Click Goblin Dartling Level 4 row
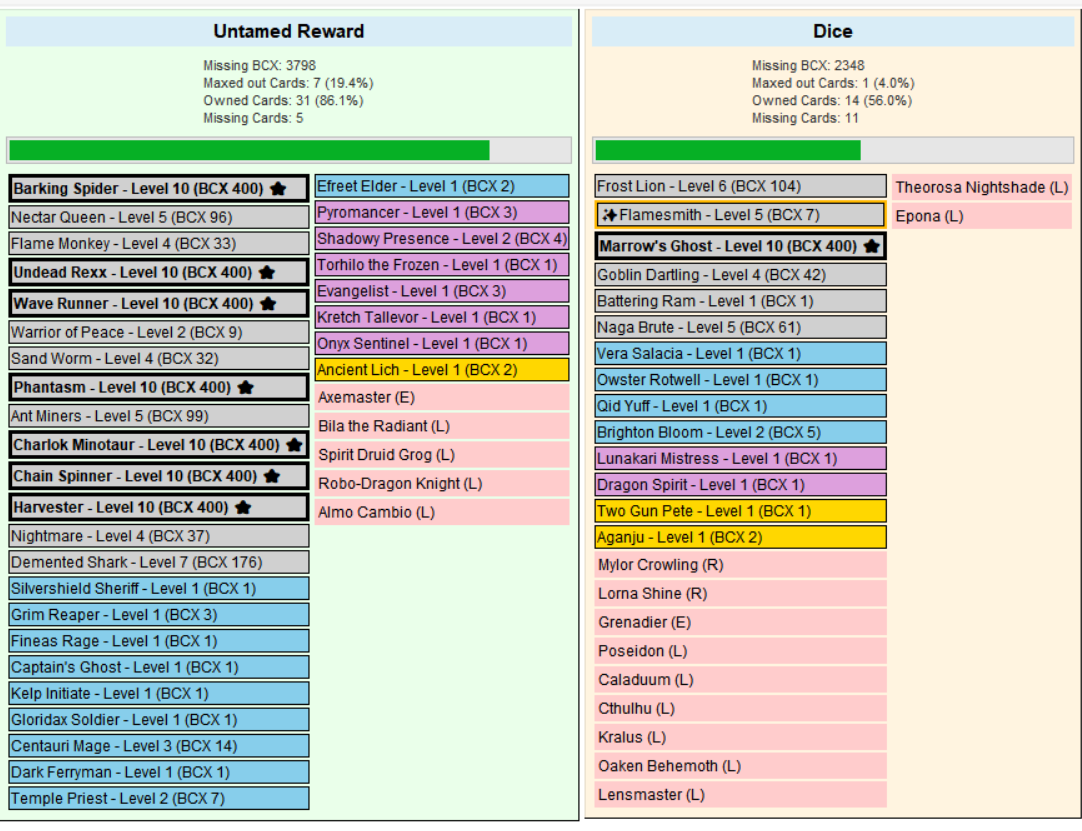Viewport: 1082px width, 831px height. click(740, 275)
